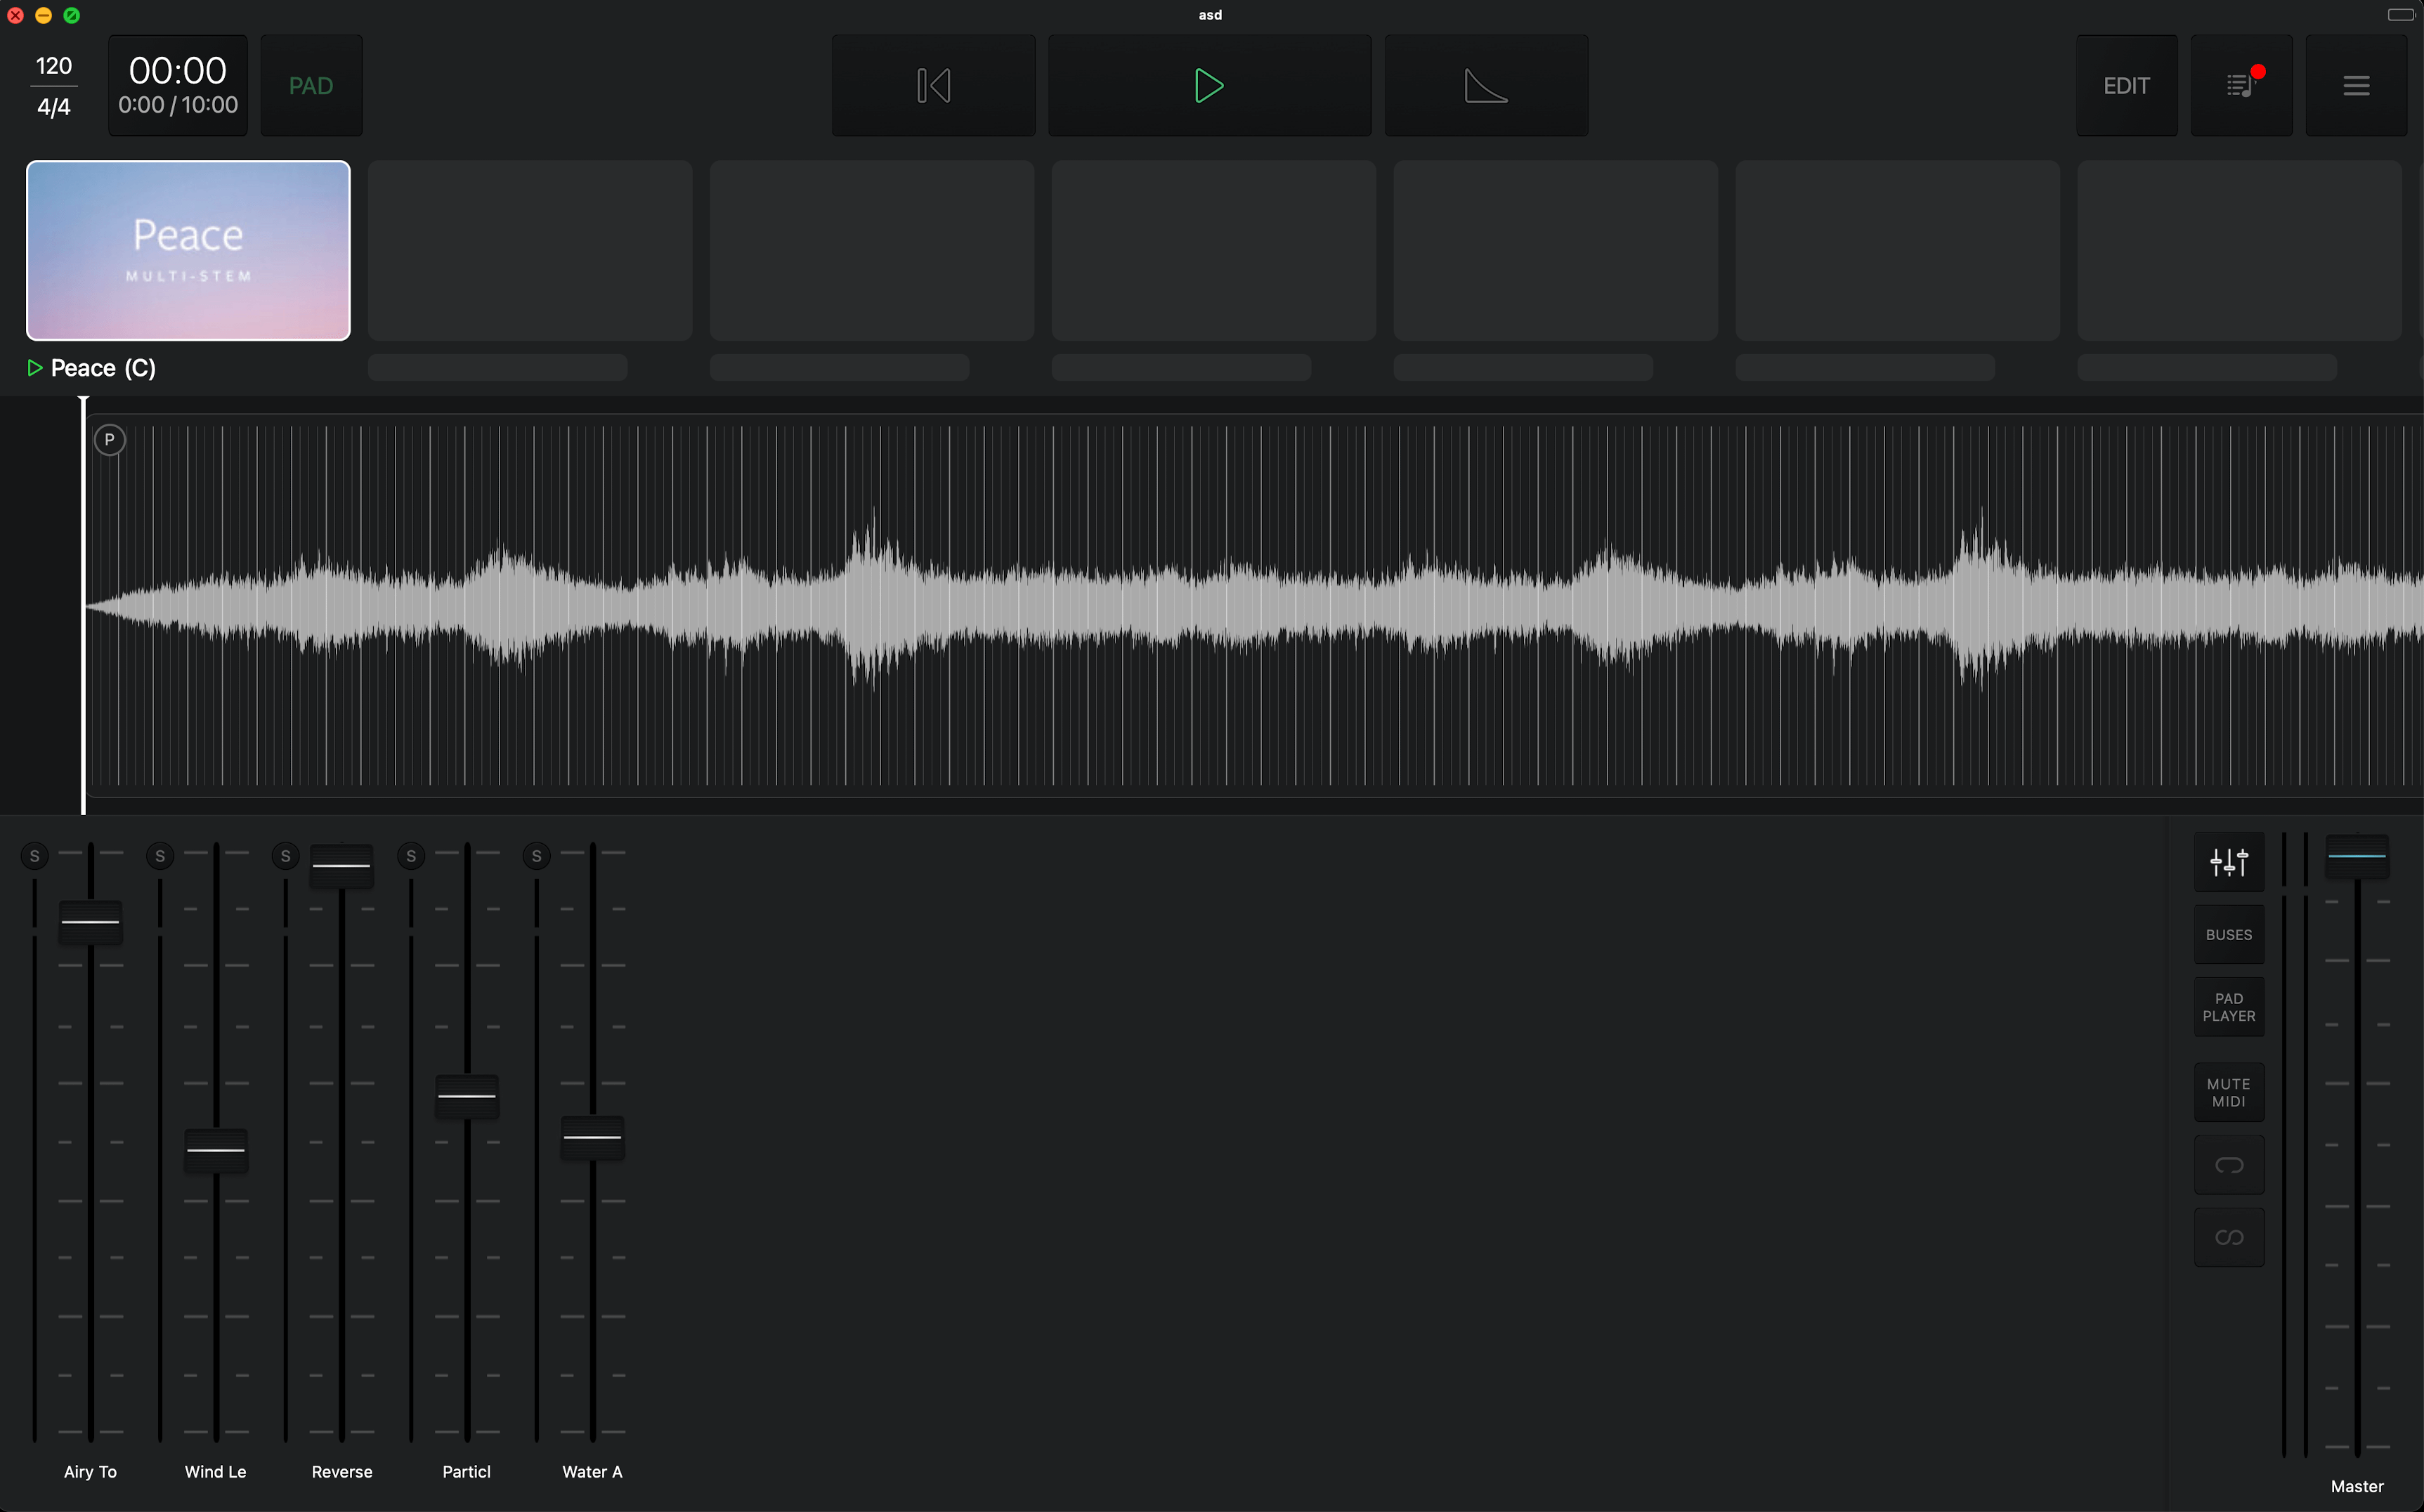Image resolution: width=2424 pixels, height=1512 pixels.
Task: Click the fade out curve icon
Action: click(1485, 86)
